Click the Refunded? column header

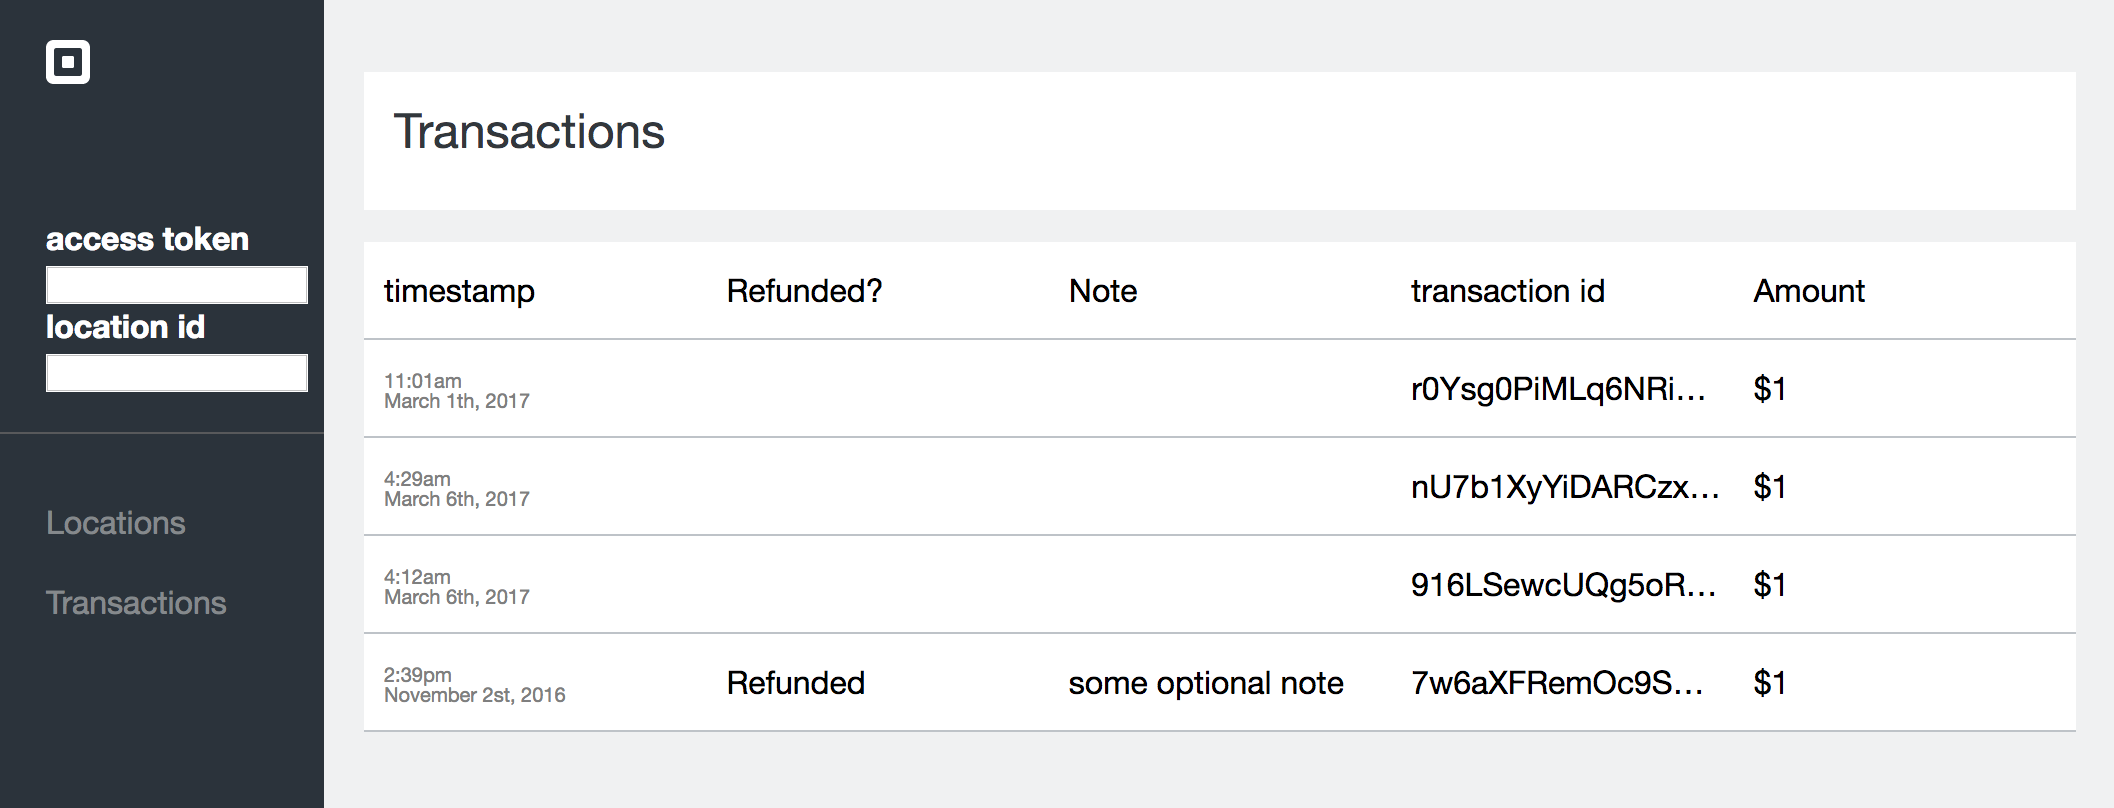tap(804, 291)
